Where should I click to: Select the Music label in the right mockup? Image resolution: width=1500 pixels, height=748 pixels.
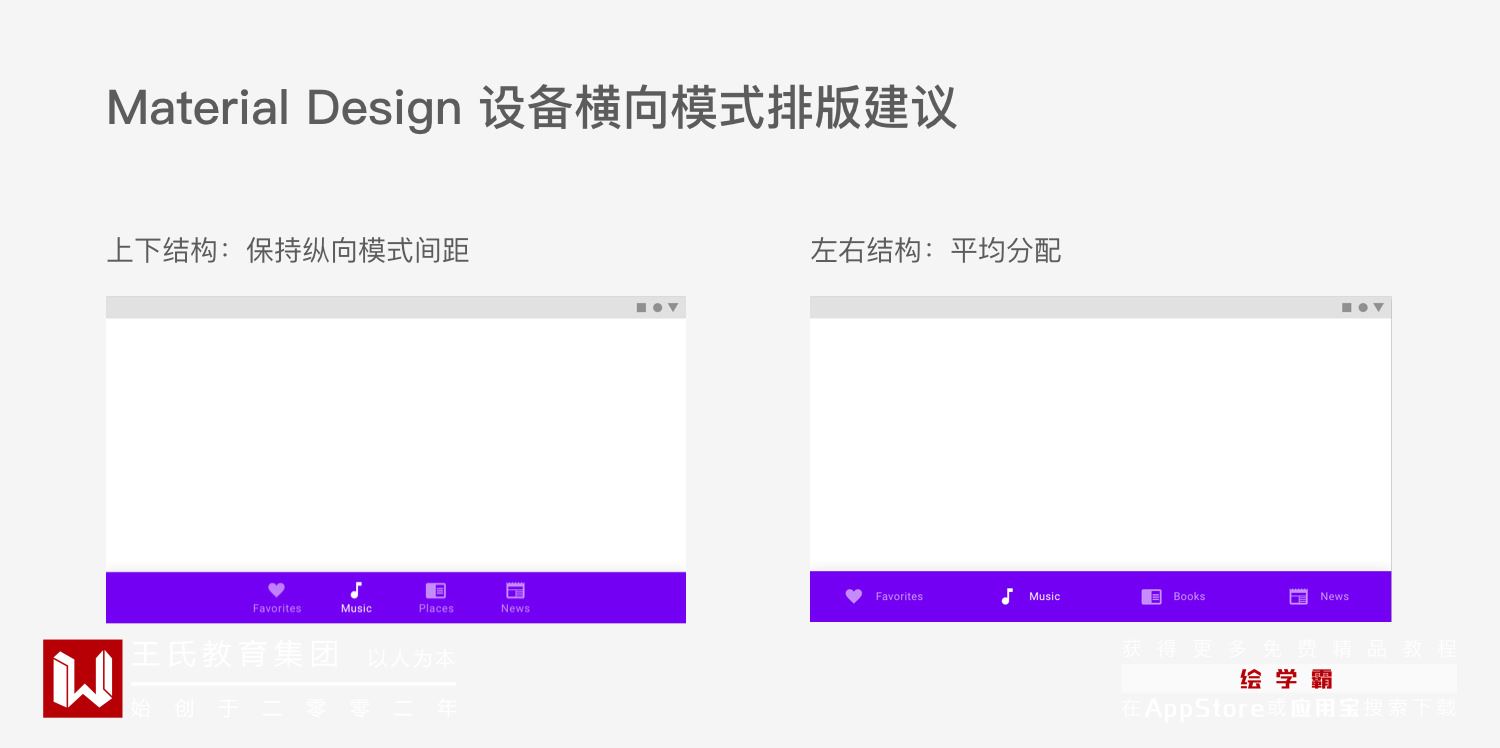pyautogui.click(x=1044, y=597)
